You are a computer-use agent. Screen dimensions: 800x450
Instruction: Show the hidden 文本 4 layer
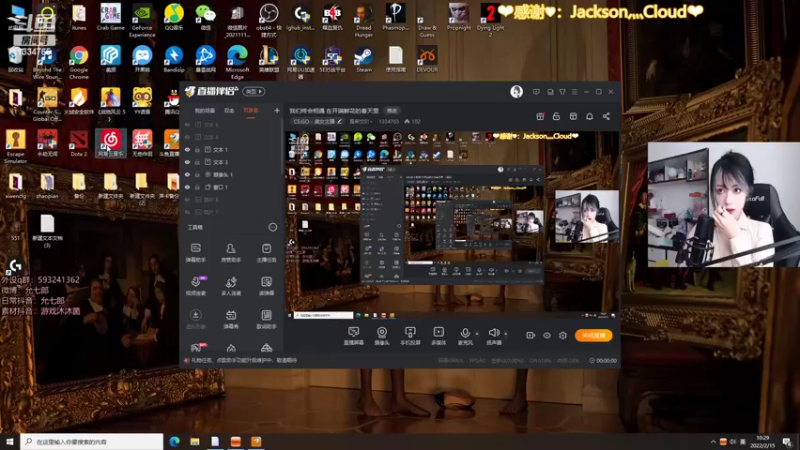[187, 137]
